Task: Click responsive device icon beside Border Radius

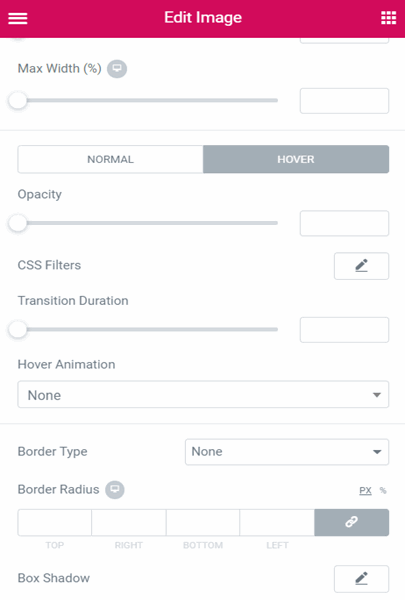Action: pos(115,489)
